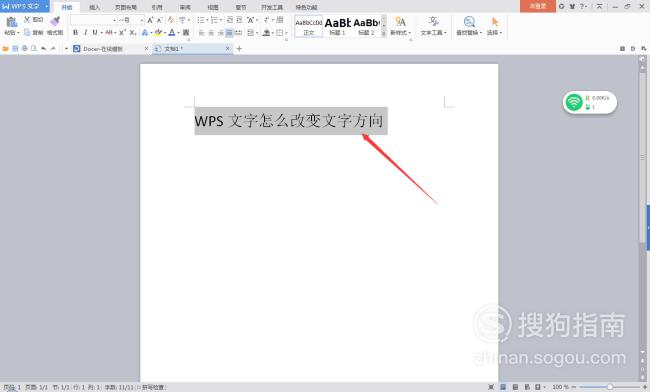650x392 pixels.
Task: Click the green WiFi speed widget
Action: 590,102
